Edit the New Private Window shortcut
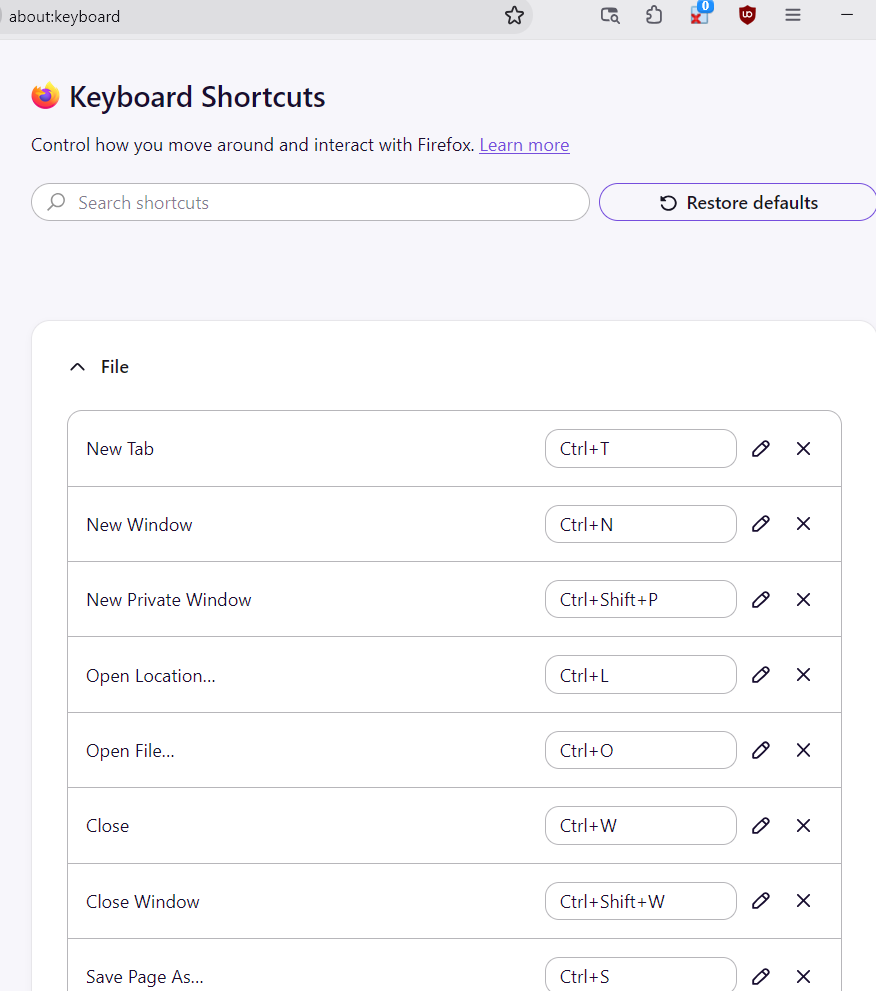Viewport: 876px width, 991px height. click(x=761, y=600)
